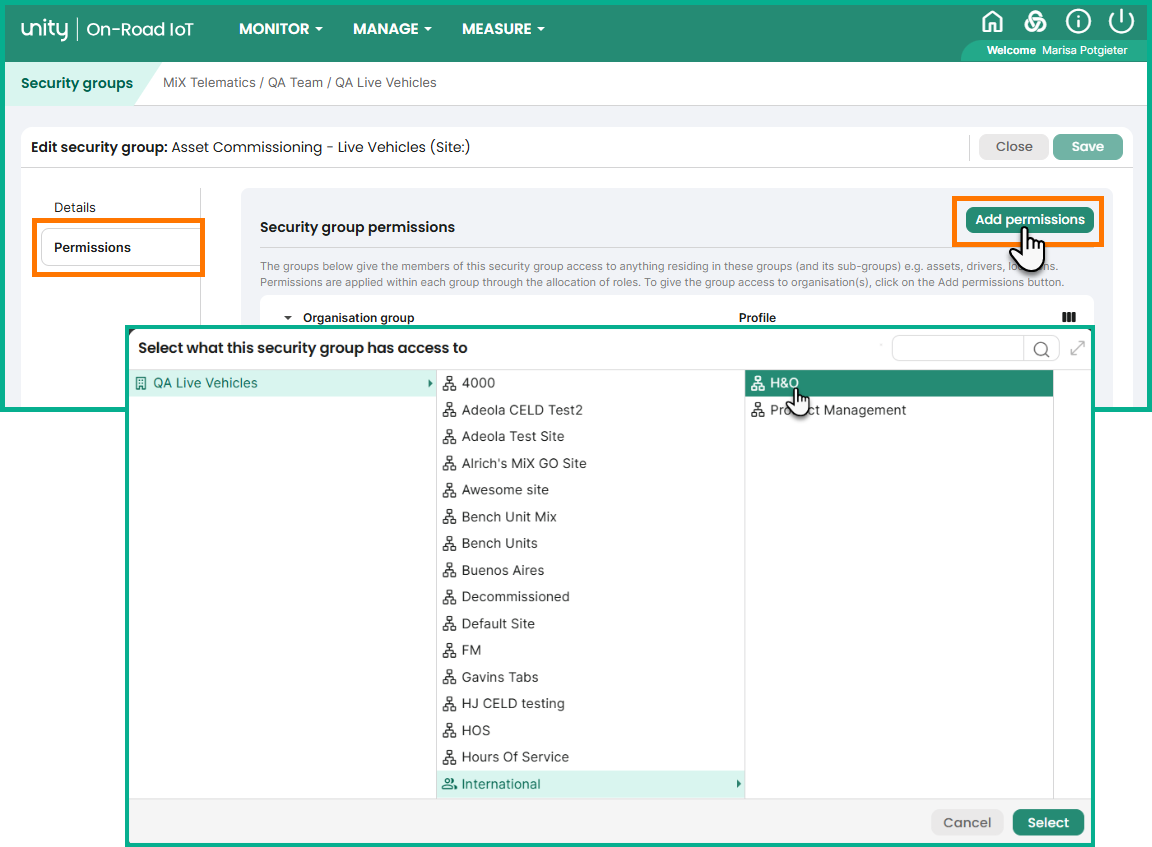Open the home icon in the header
Screen dimensions: 1152x847
tap(992, 22)
